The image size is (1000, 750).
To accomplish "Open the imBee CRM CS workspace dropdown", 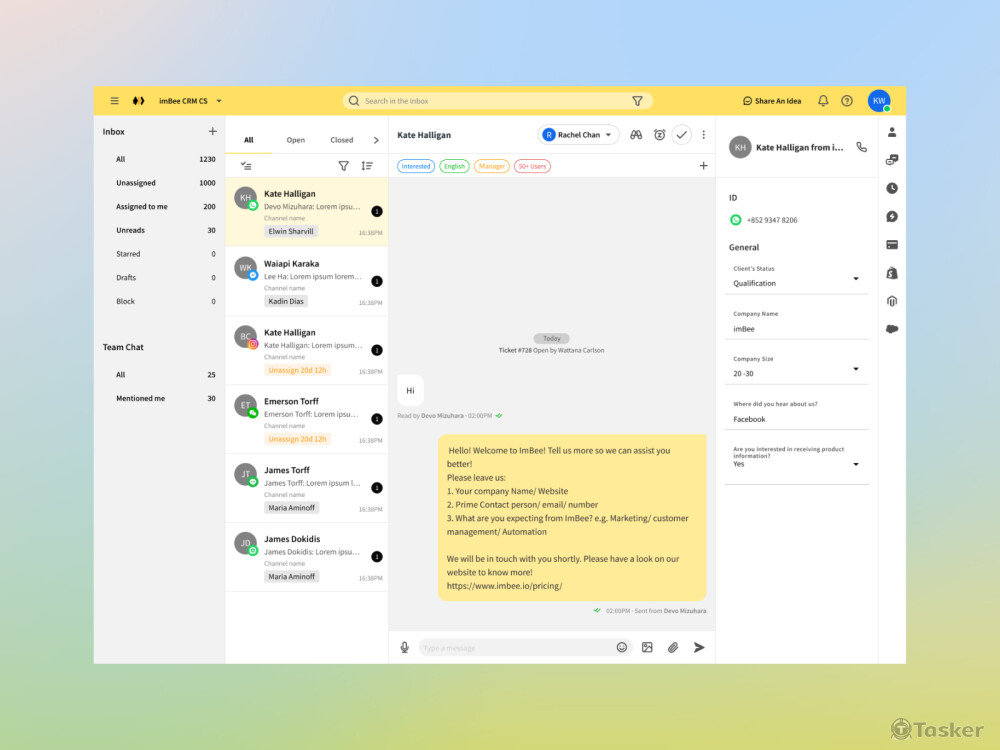I will pyautogui.click(x=219, y=101).
